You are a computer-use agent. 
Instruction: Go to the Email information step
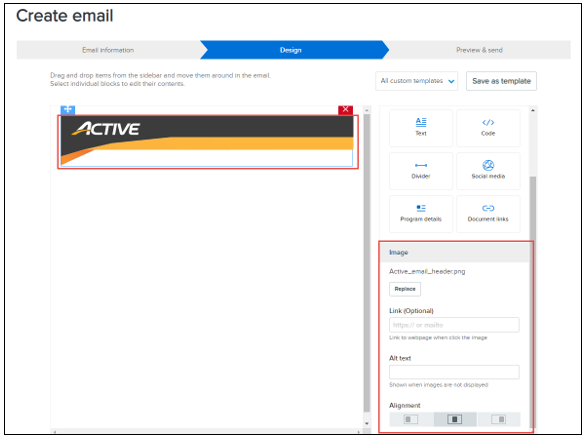[x=108, y=50]
